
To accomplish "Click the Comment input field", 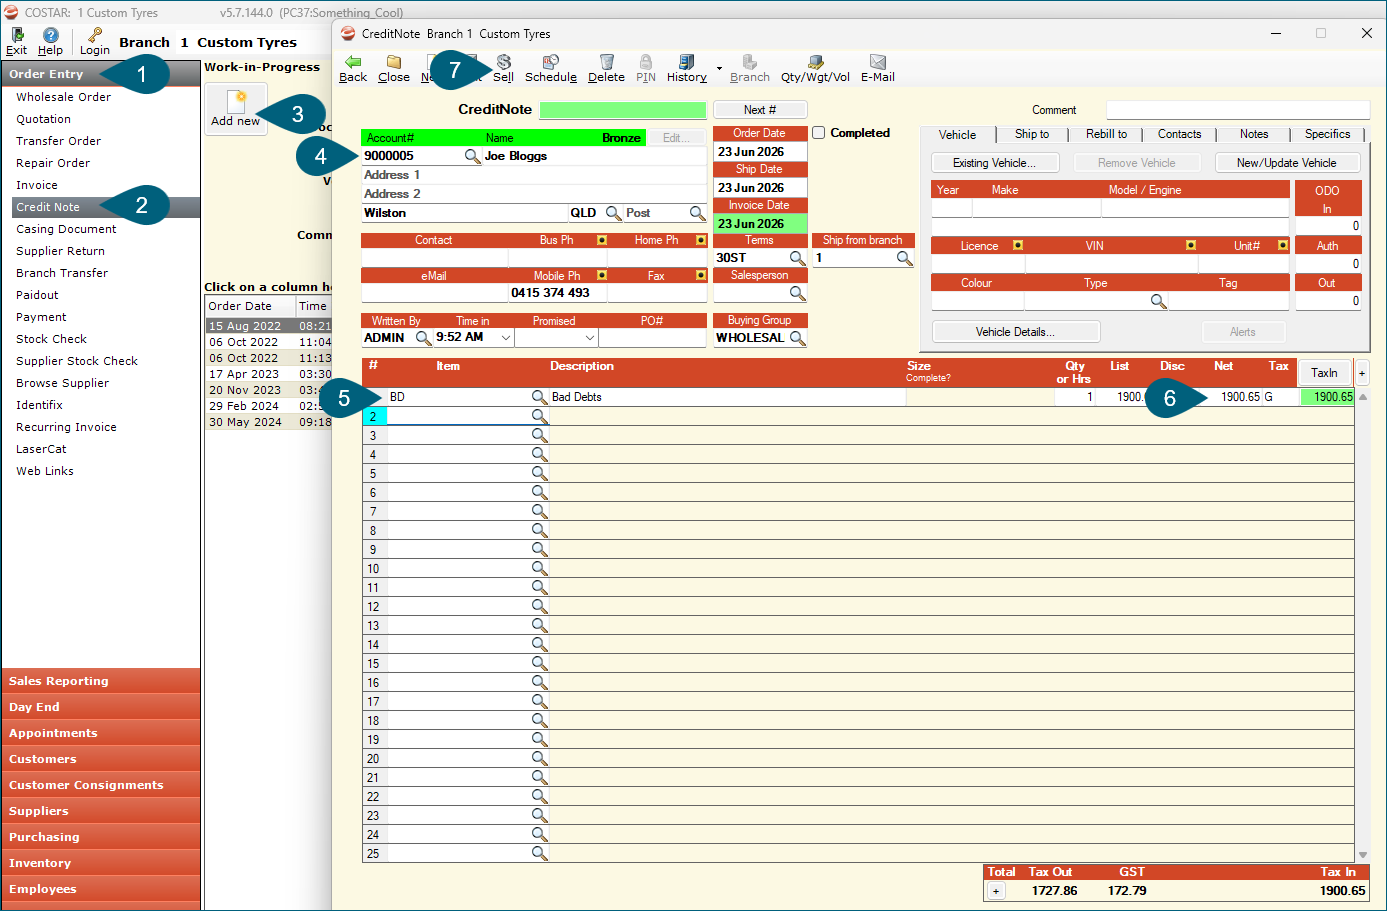I will pos(1238,110).
